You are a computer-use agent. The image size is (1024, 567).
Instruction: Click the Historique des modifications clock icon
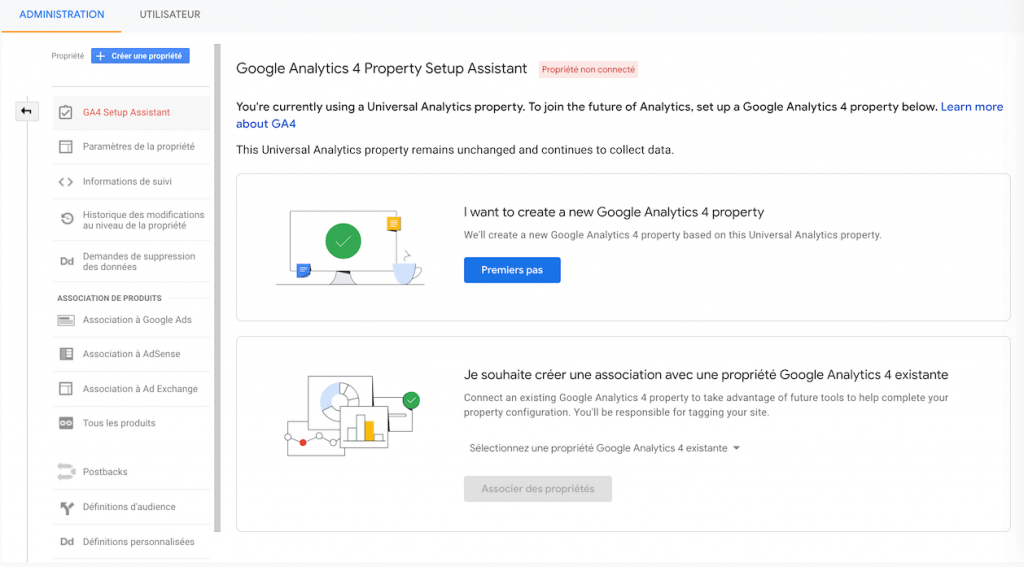(67, 219)
